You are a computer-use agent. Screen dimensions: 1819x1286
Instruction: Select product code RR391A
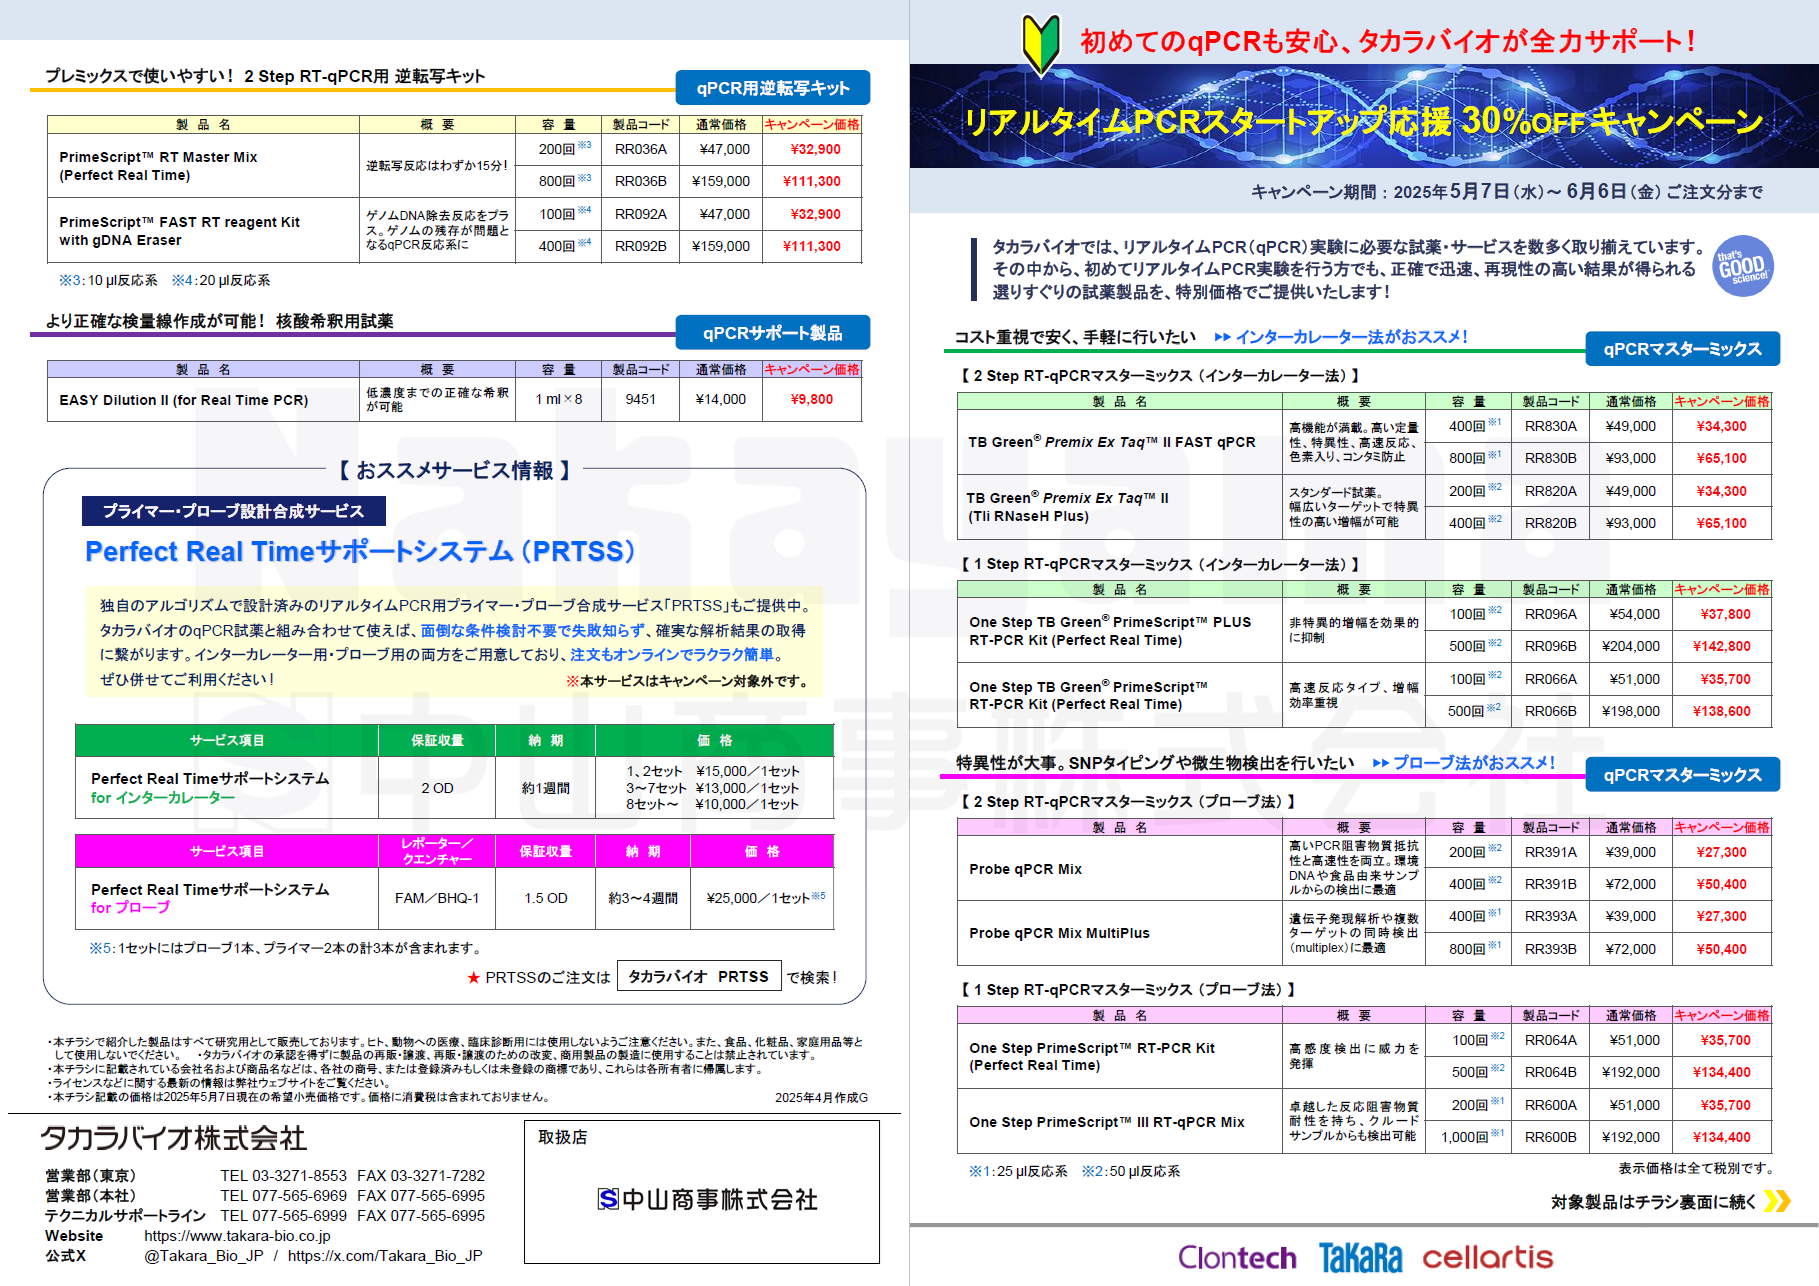1551,852
